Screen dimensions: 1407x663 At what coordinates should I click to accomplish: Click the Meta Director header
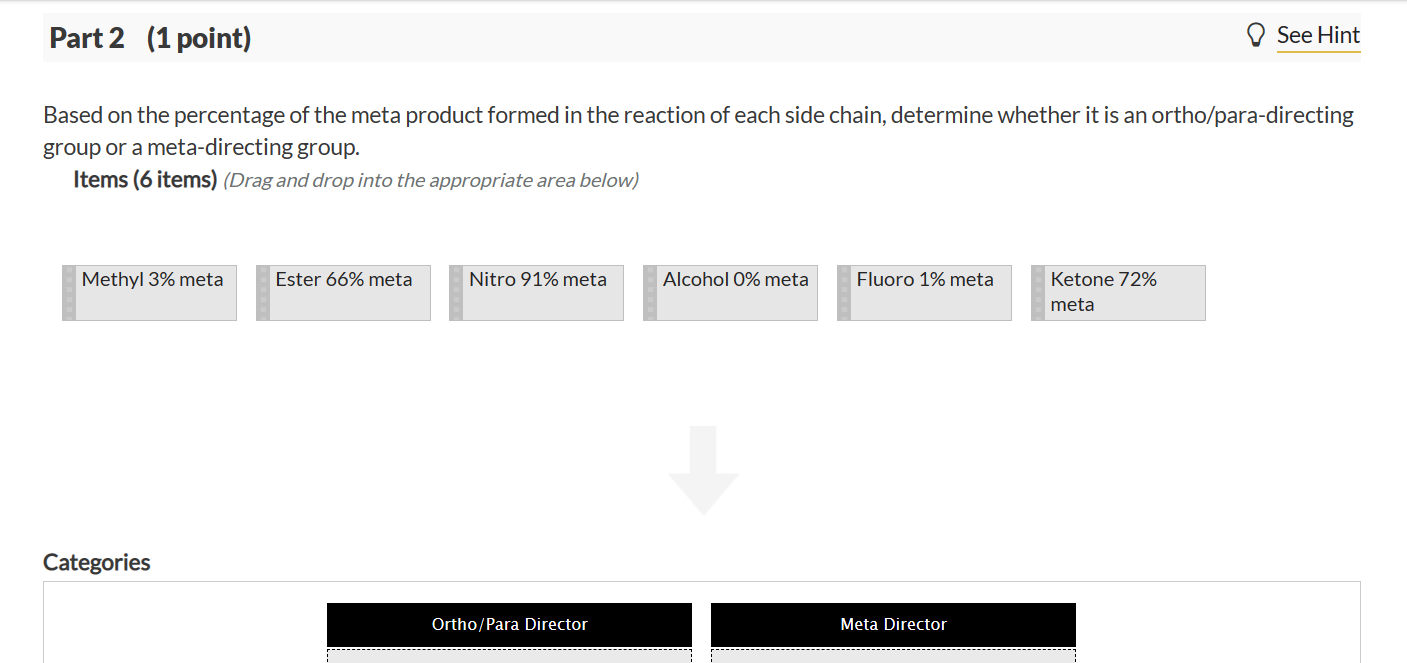point(893,624)
